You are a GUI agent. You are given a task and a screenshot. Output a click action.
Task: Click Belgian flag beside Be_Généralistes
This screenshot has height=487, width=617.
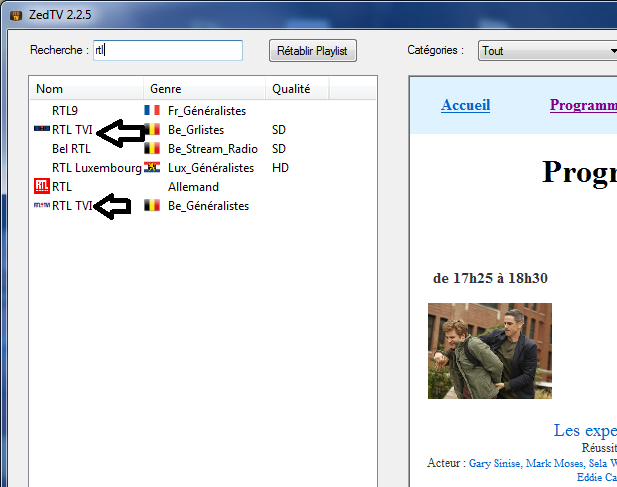[x=152, y=205]
